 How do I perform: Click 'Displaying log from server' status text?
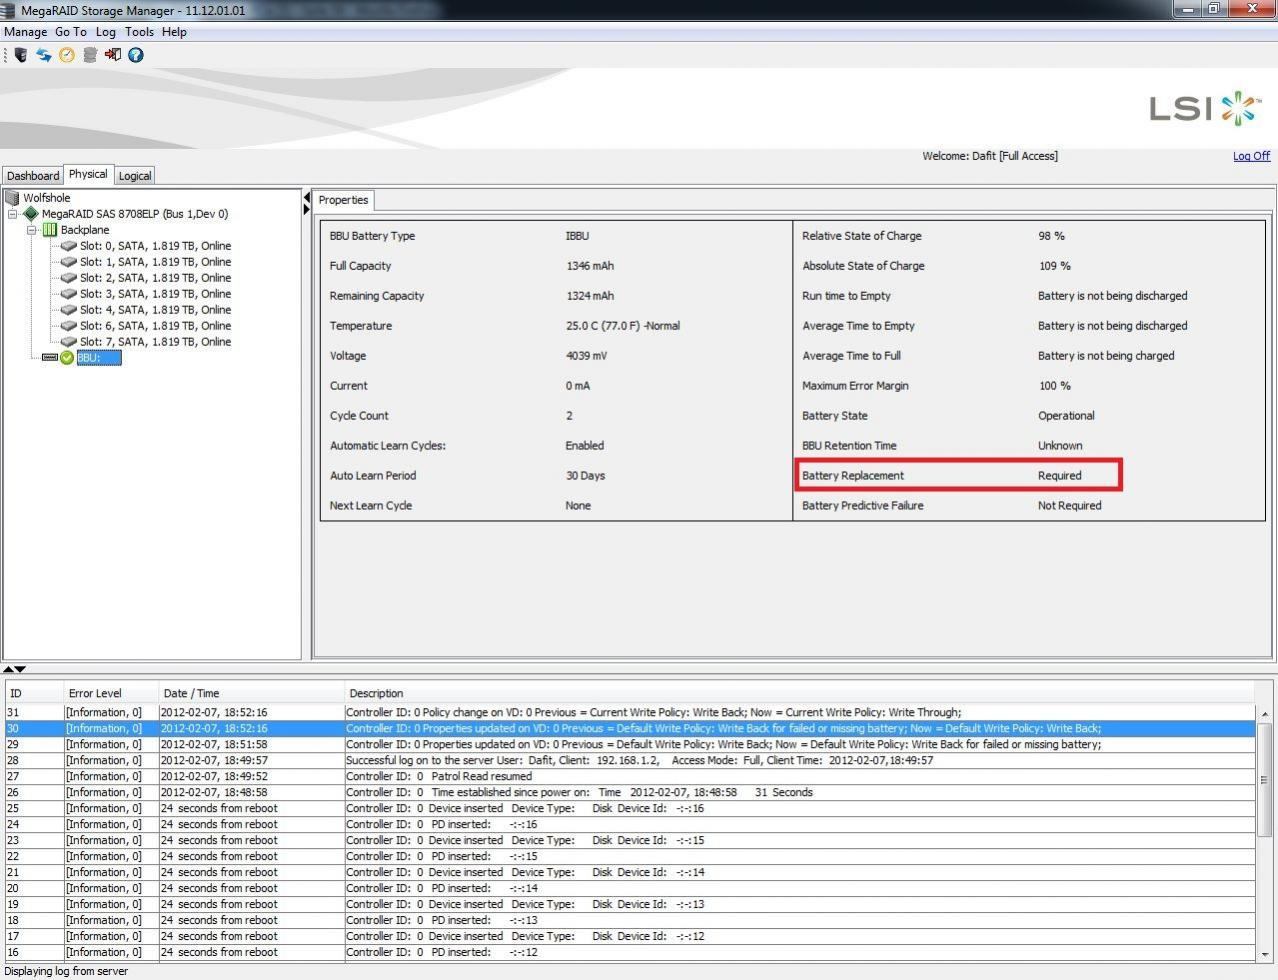[66, 971]
